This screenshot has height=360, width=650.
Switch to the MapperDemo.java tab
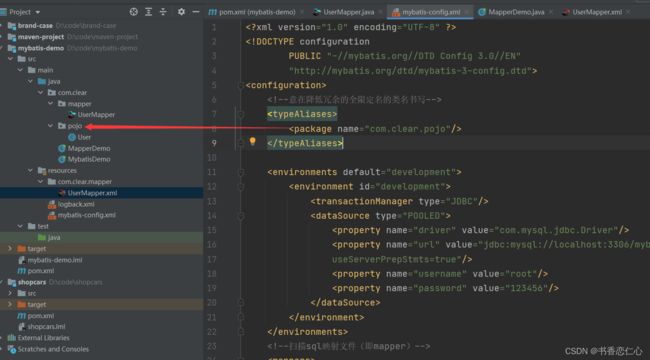[x=516, y=12]
